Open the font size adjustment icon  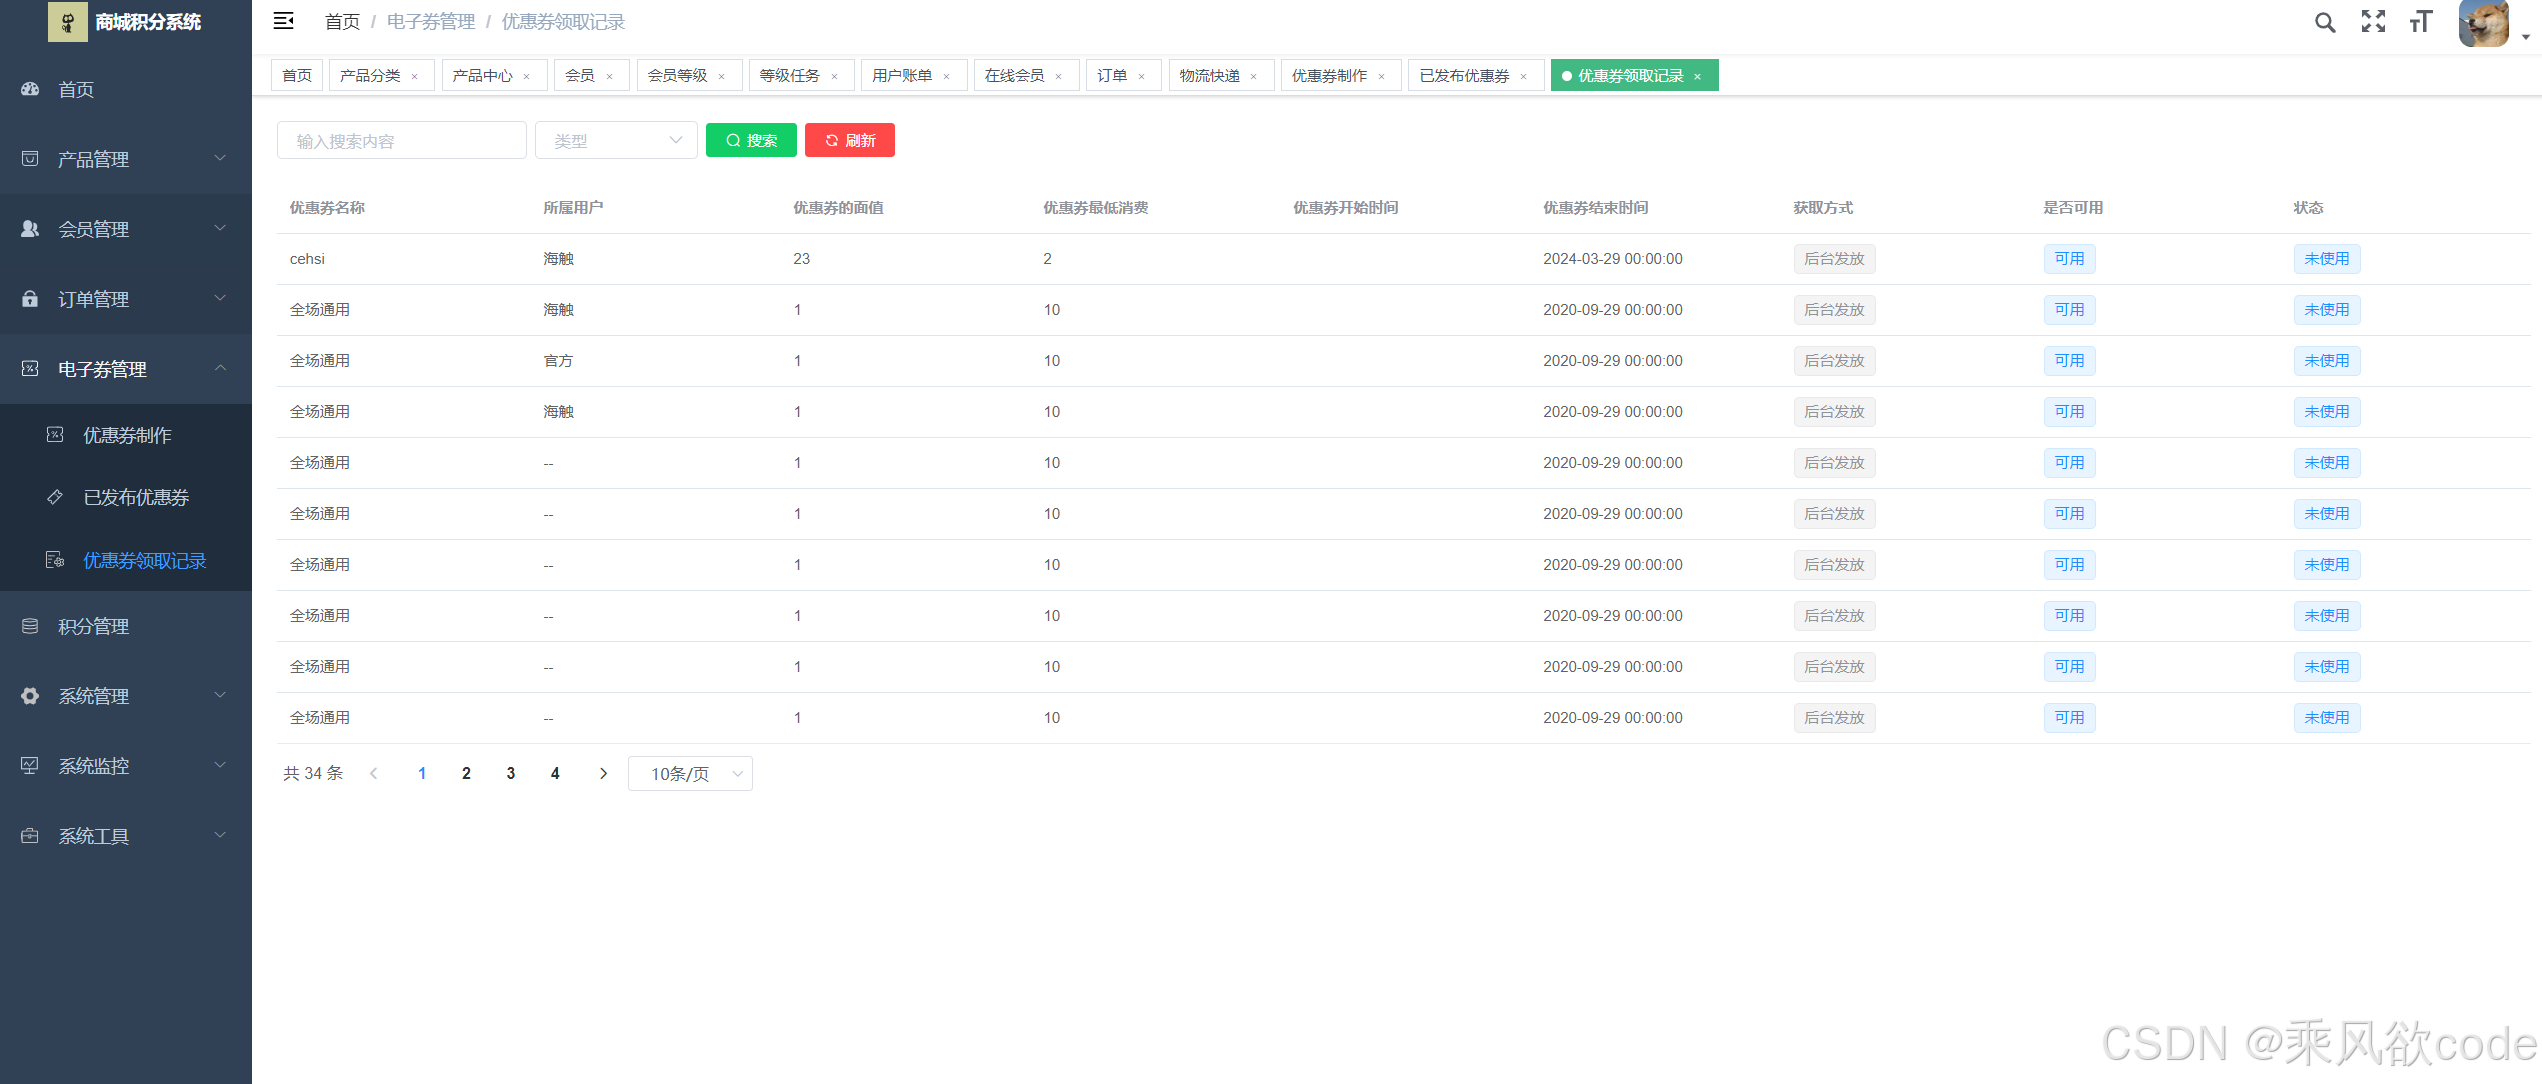pyautogui.click(x=2420, y=22)
